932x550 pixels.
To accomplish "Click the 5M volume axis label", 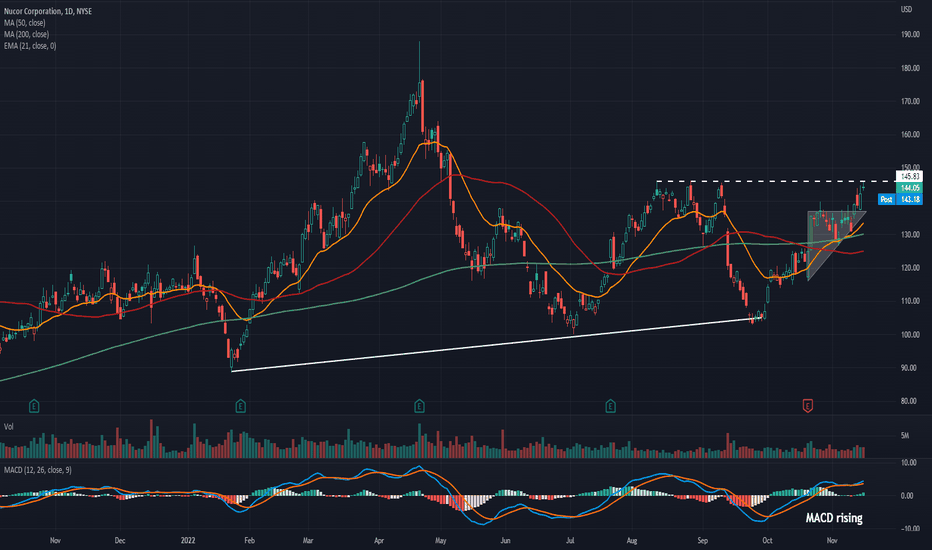I will 905,436.
